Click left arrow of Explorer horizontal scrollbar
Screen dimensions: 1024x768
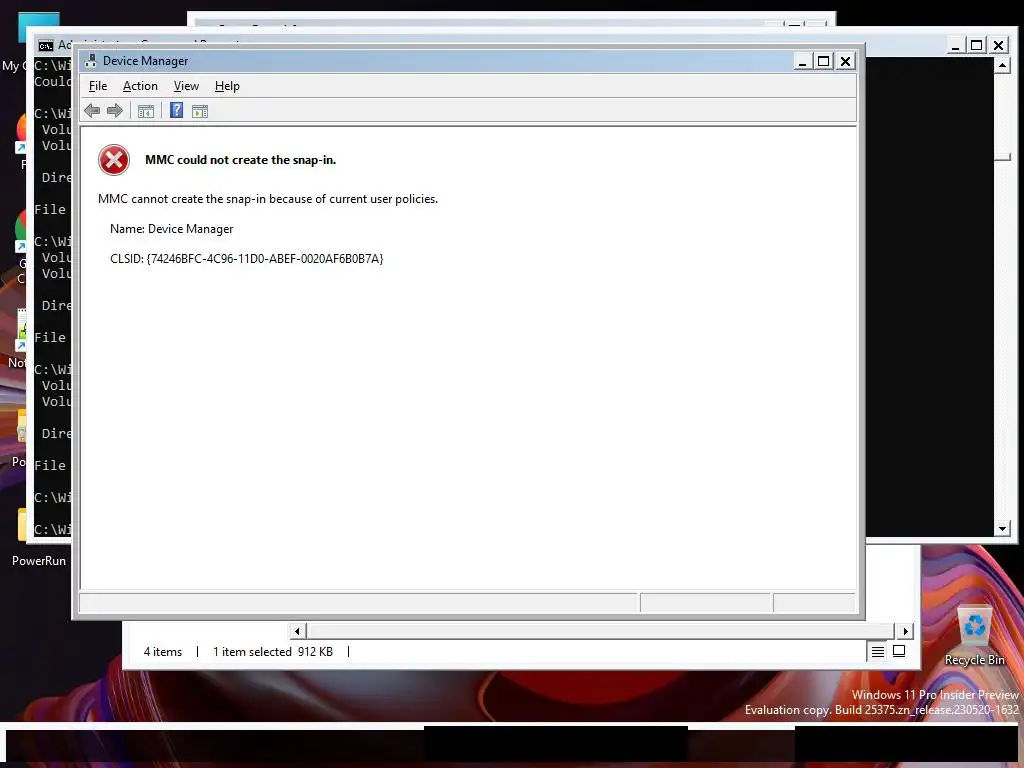tap(297, 631)
